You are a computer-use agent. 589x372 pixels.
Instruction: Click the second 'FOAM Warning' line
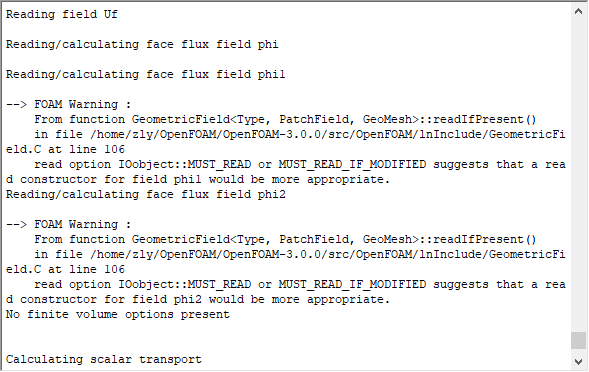tap(68, 225)
